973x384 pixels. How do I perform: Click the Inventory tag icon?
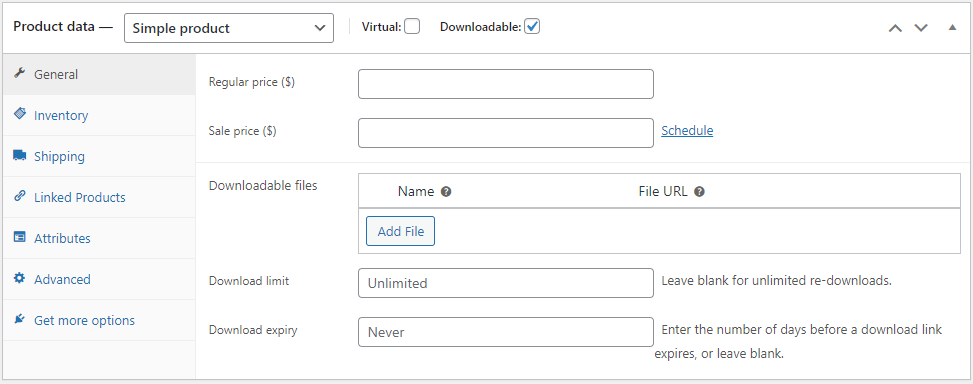coord(19,114)
